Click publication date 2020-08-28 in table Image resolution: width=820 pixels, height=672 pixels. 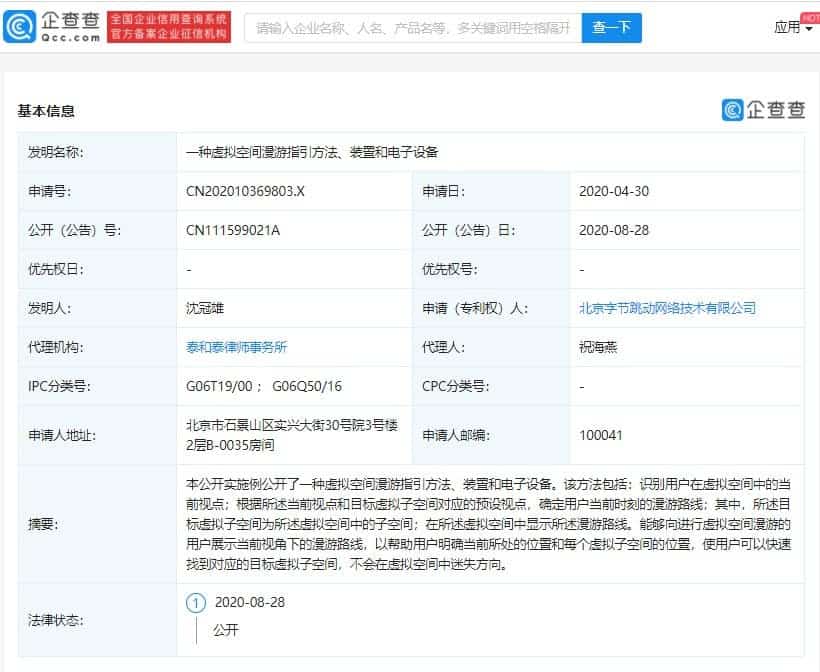pos(614,230)
